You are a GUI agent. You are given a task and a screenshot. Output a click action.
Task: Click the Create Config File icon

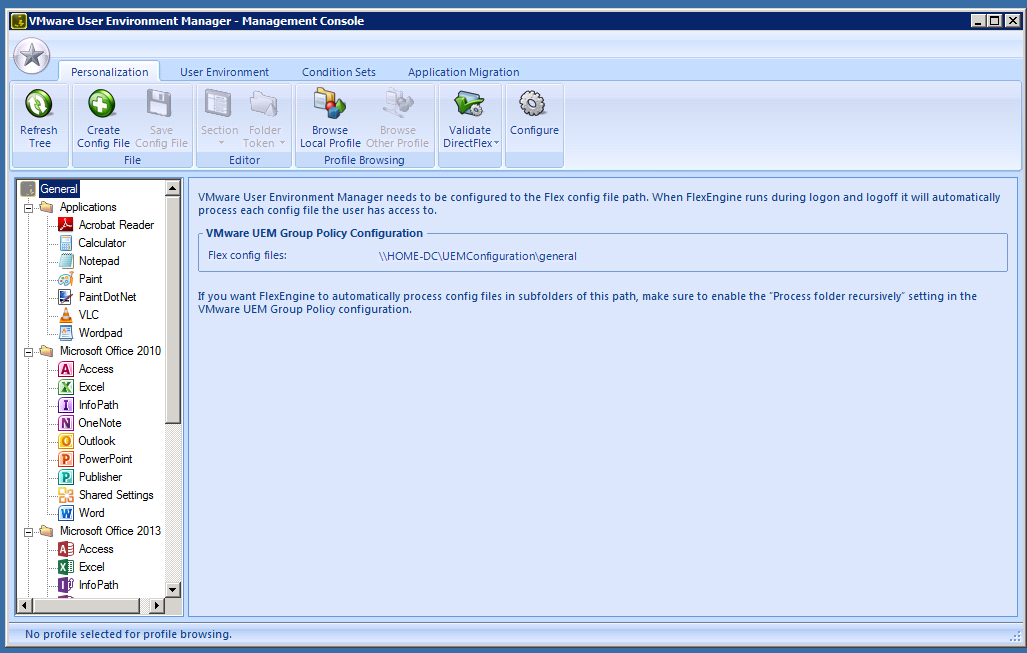pyautogui.click(x=102, y=104)
